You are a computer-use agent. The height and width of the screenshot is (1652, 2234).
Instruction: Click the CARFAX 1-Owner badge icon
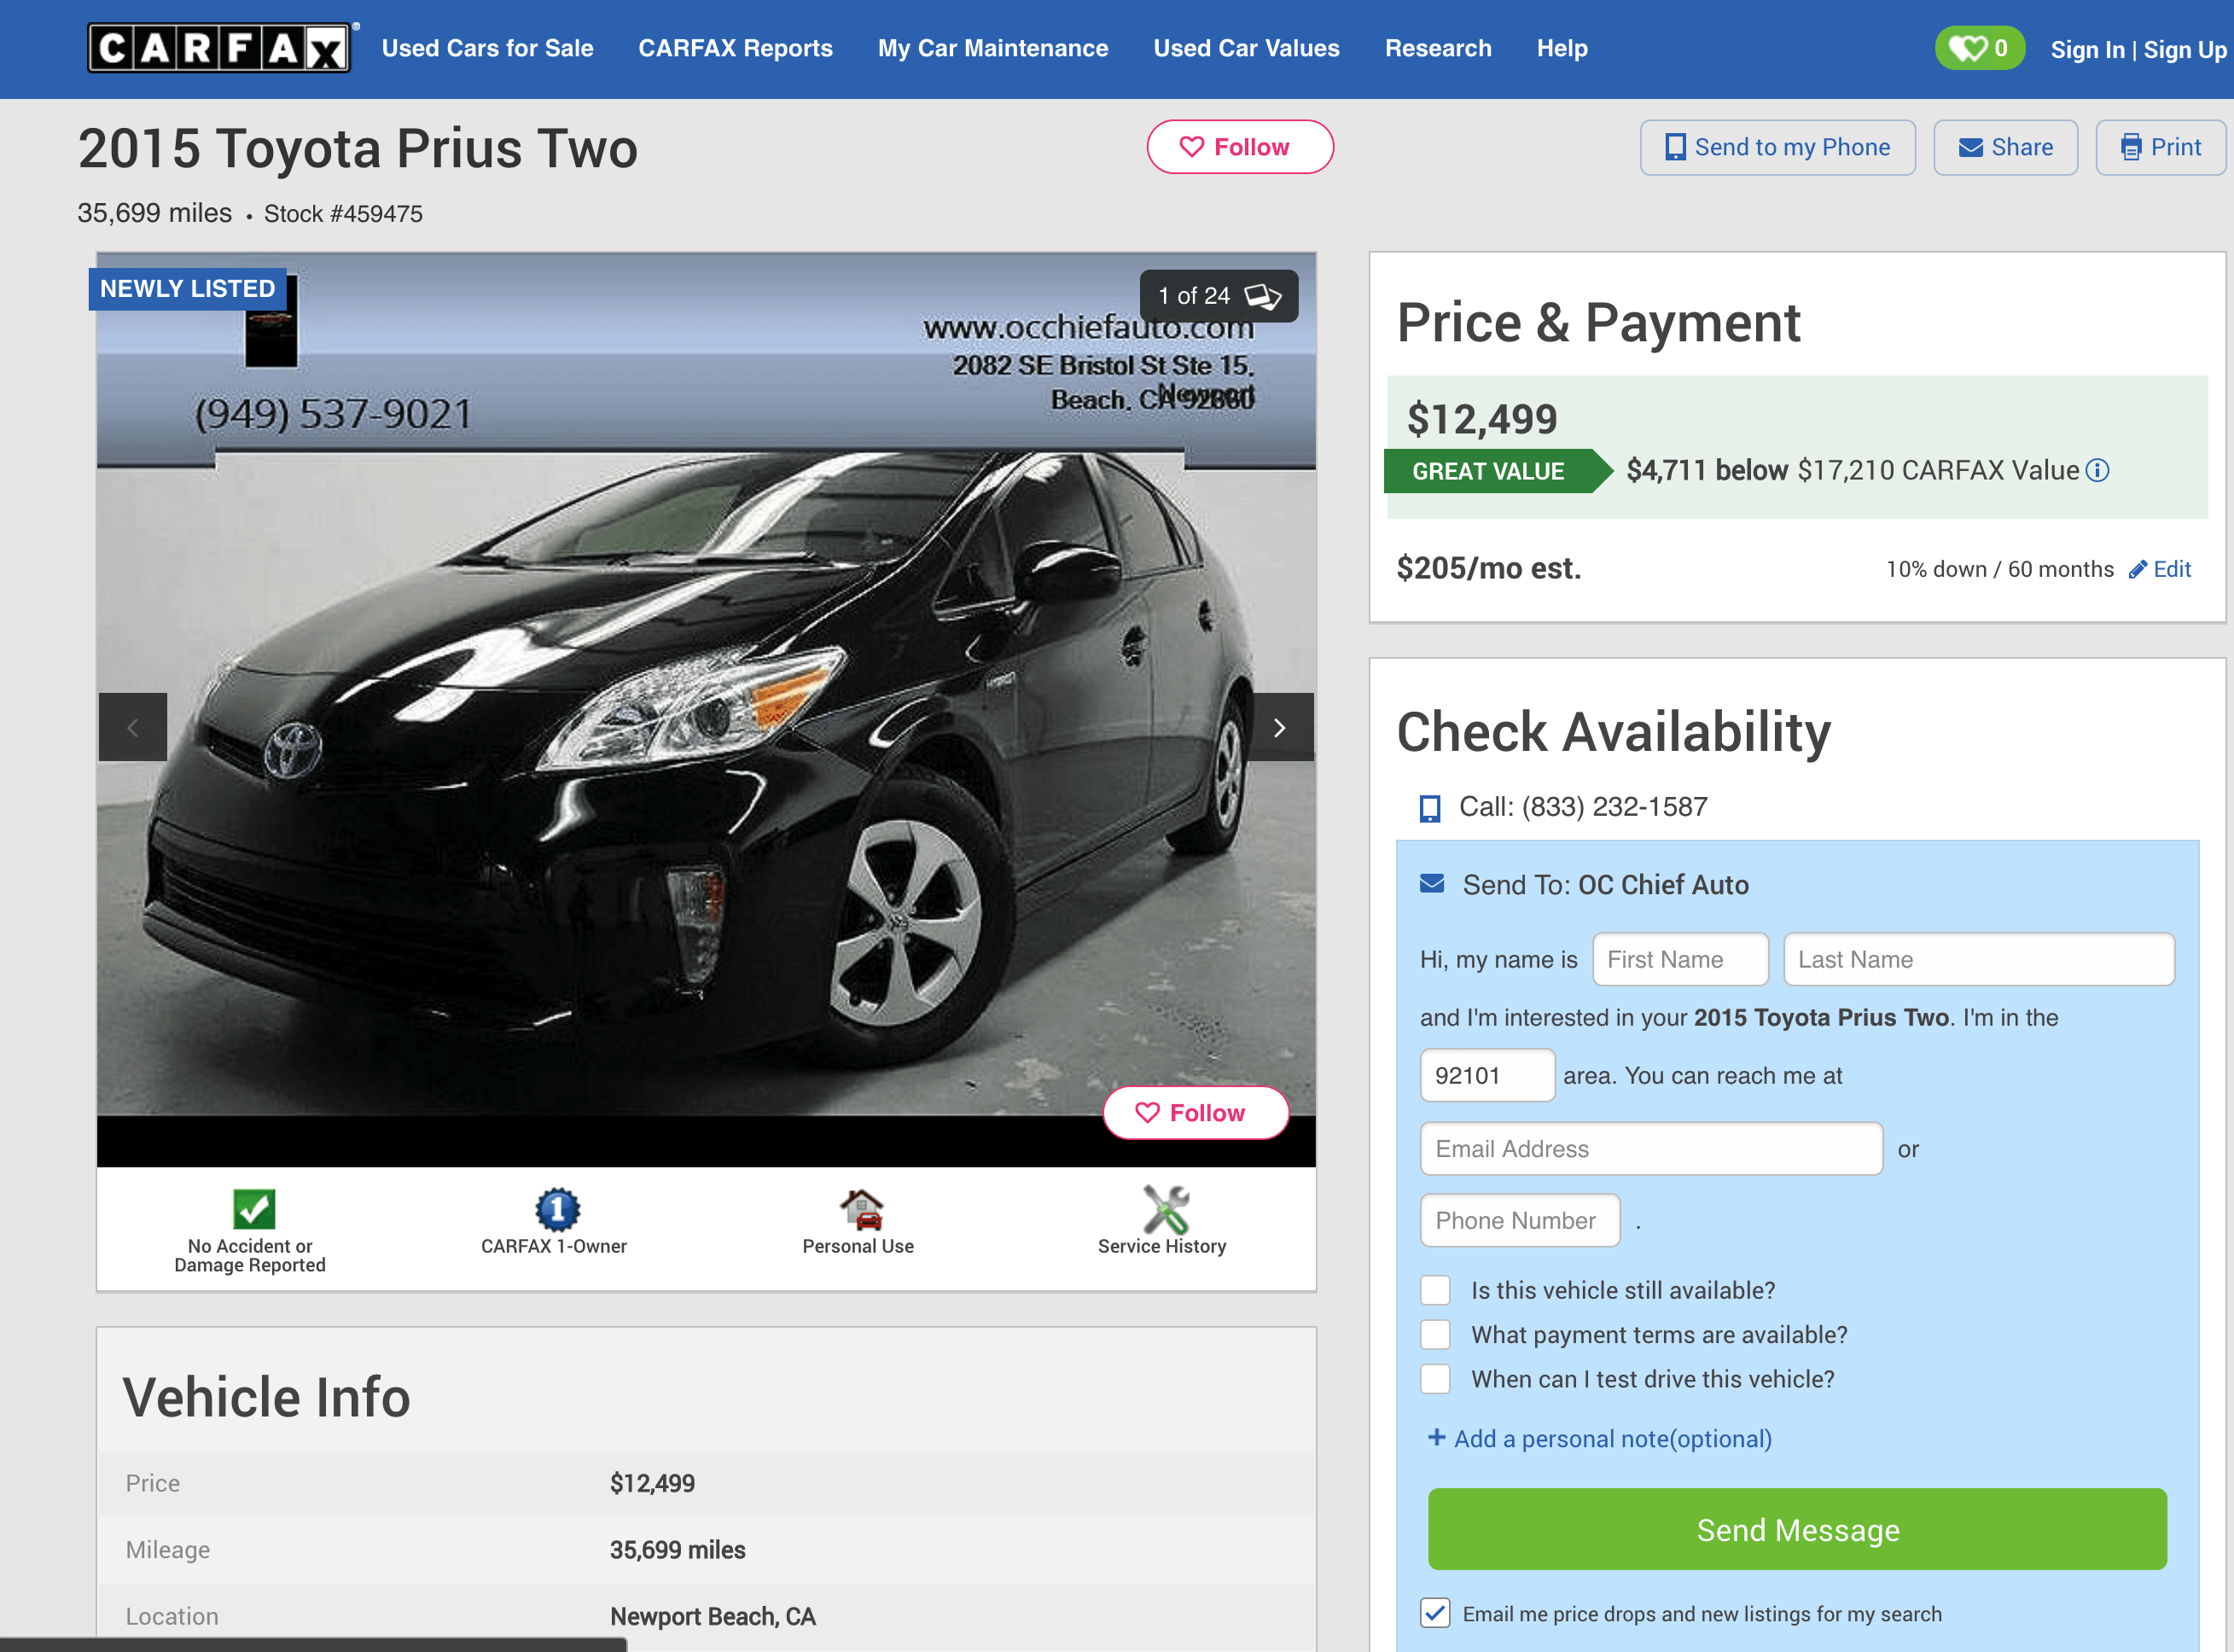pyautogui.click(x=557, y=1208)
